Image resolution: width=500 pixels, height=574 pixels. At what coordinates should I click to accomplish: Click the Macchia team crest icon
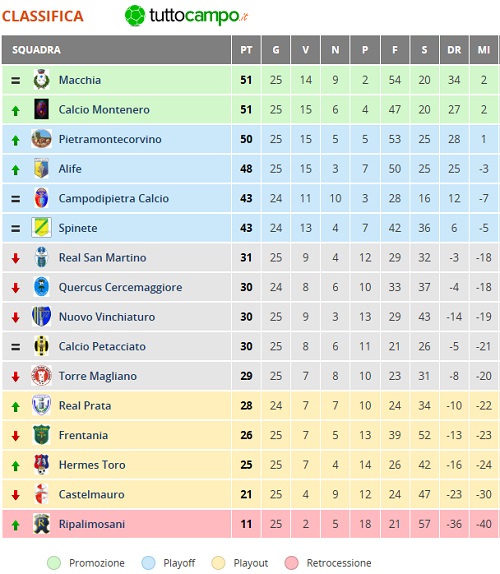(x=41, y=79)
